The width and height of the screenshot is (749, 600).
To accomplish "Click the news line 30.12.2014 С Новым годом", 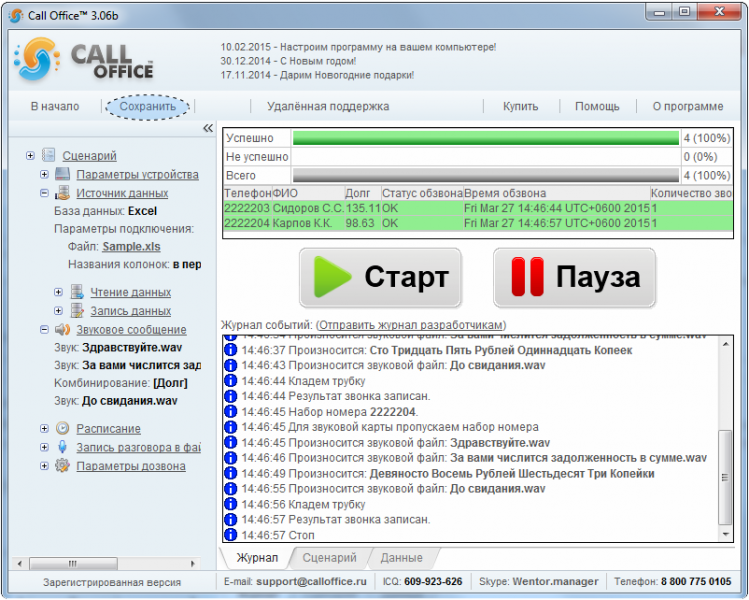I will coord(288,61).
